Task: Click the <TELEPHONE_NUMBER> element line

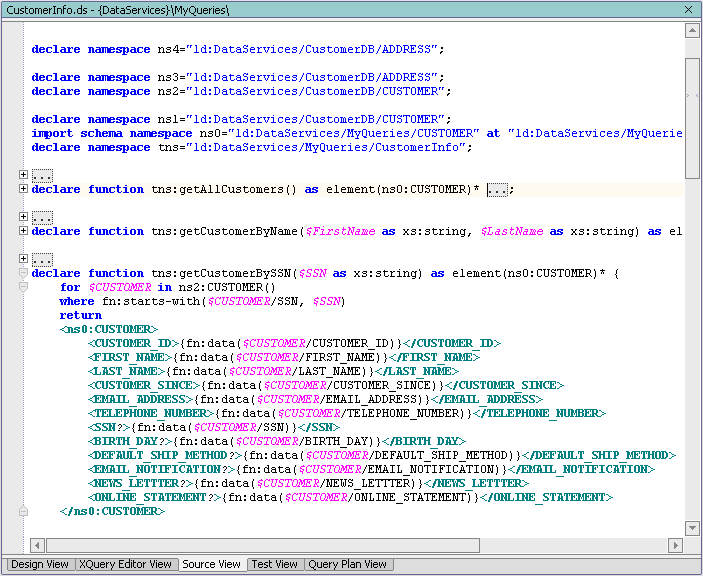Action: point(347,413)
